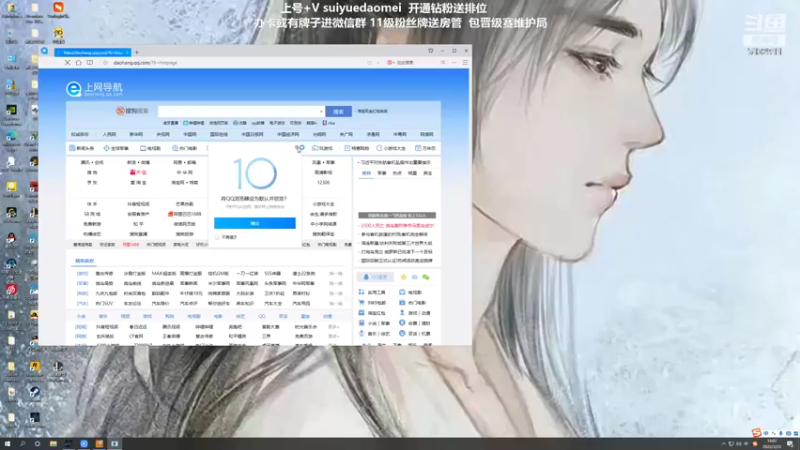Open the 小说 category tab
The image size is (800, 450).
click(81, 316)
